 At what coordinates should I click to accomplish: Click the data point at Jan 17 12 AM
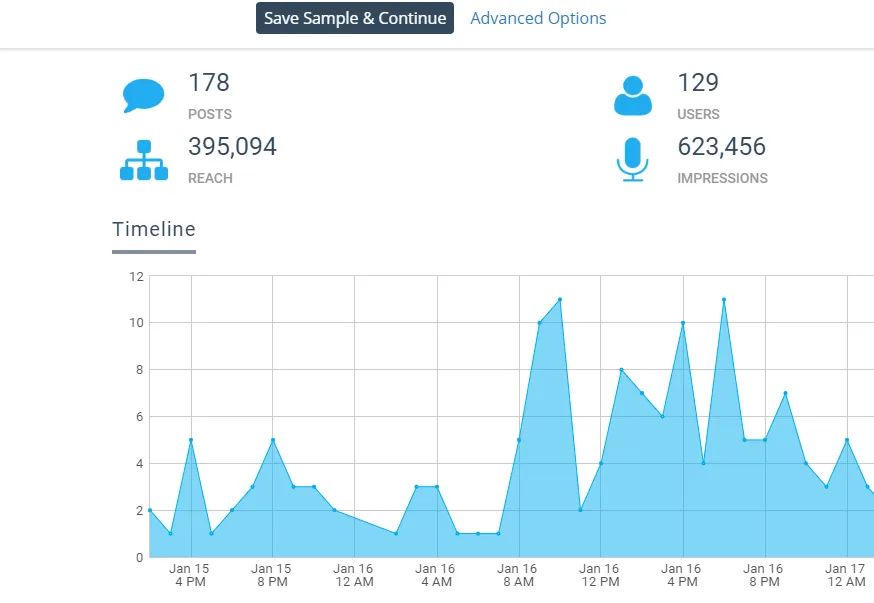point(847,440)
